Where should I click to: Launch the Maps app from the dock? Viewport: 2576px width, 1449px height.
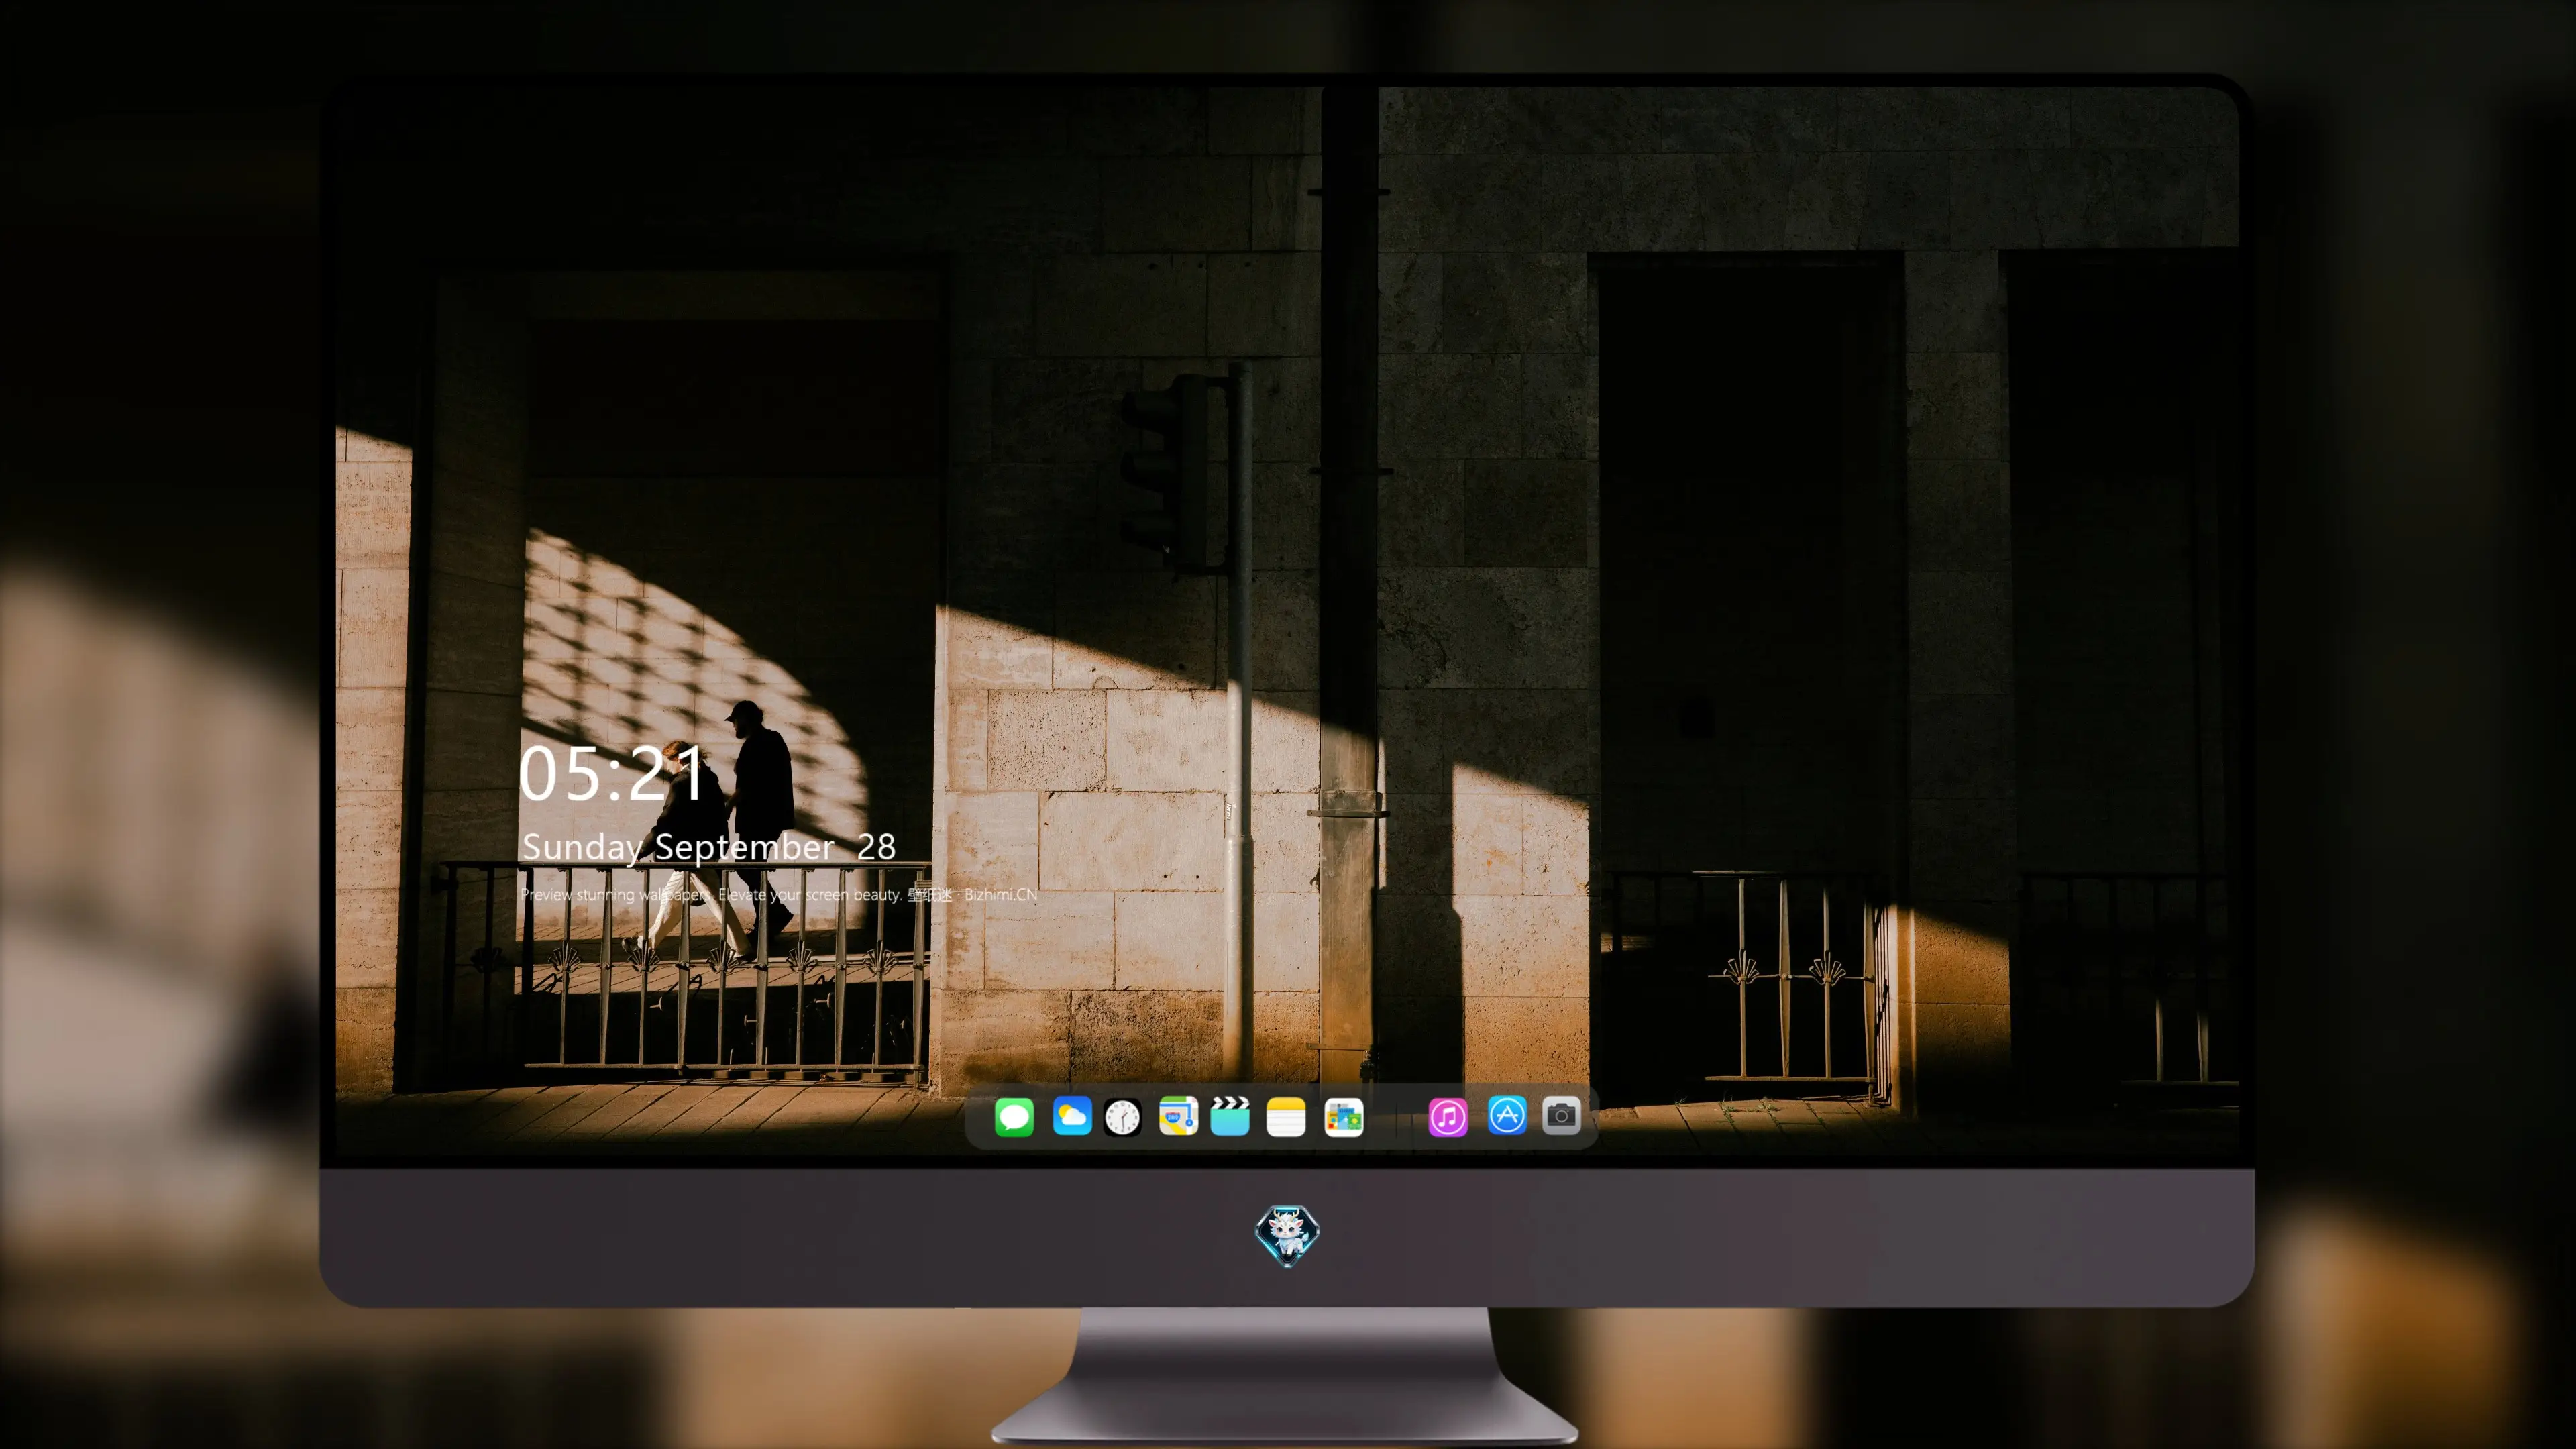(1178, 1116)
